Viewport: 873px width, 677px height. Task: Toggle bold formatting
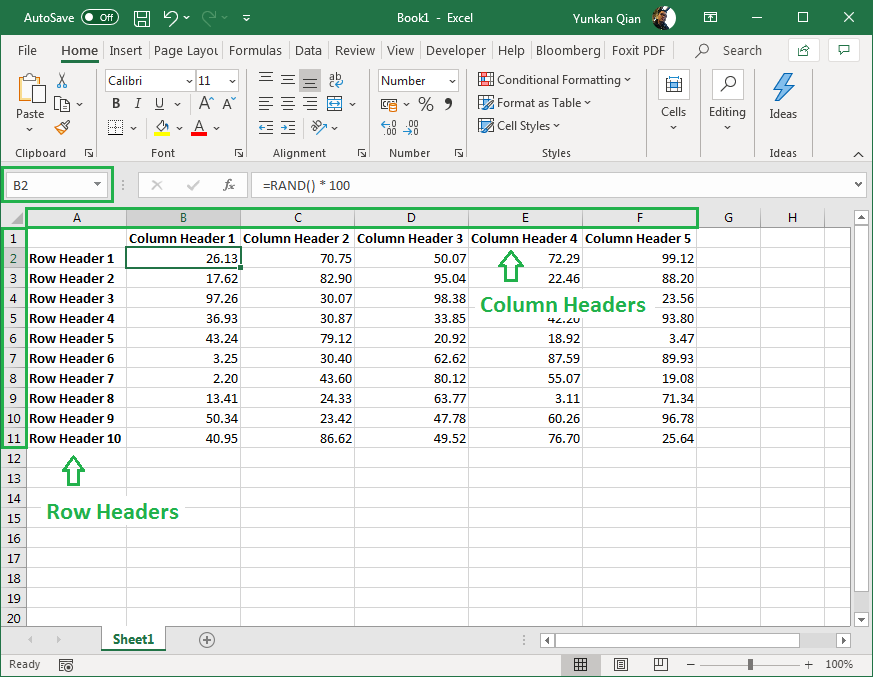pyautogui.click(x=115, y=103)
